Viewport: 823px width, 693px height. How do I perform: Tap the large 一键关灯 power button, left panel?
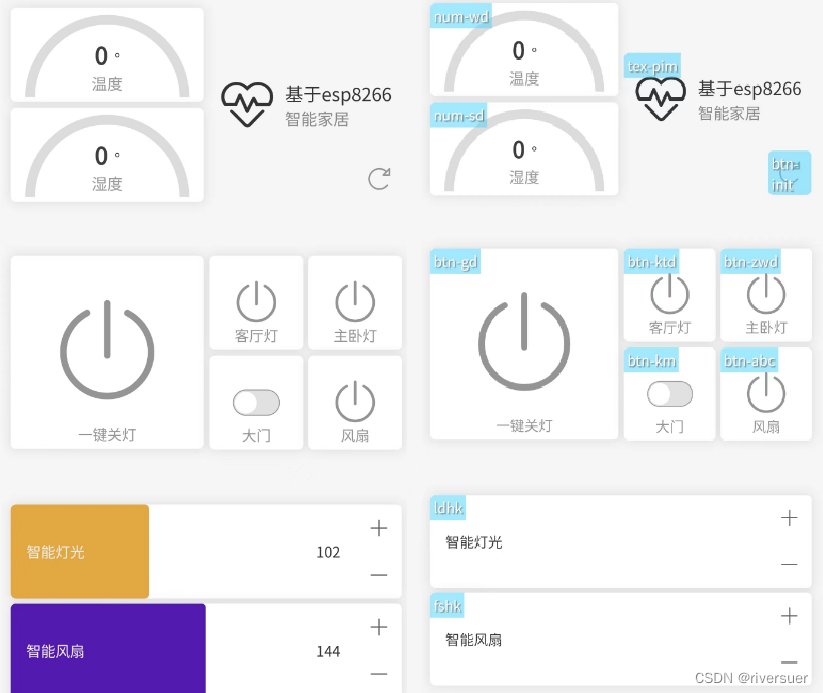click(107, 352)
